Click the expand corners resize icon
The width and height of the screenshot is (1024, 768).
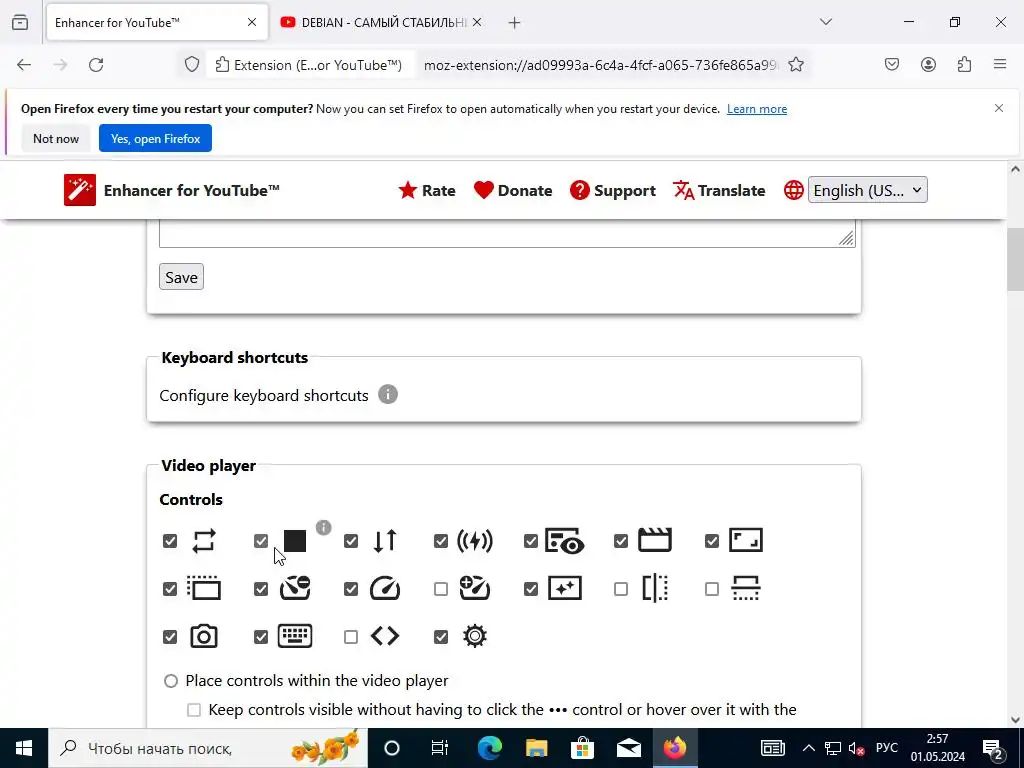(x=746, y=540)
